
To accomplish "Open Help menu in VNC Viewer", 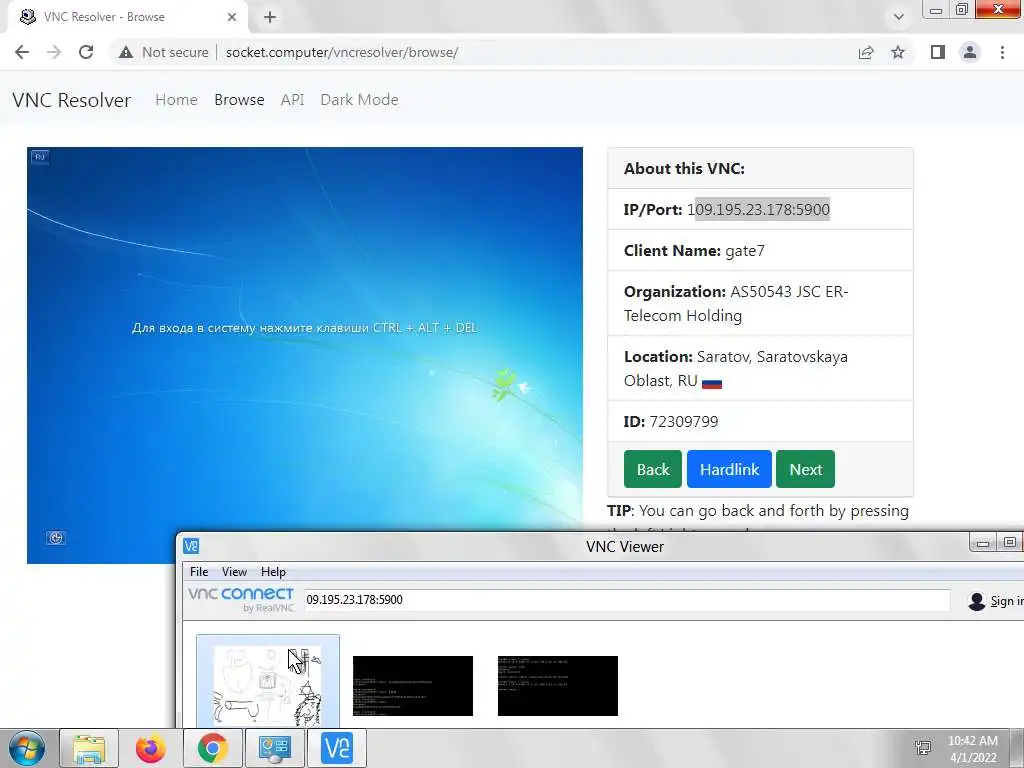I will pyautogui.click(x=274, y=571).
